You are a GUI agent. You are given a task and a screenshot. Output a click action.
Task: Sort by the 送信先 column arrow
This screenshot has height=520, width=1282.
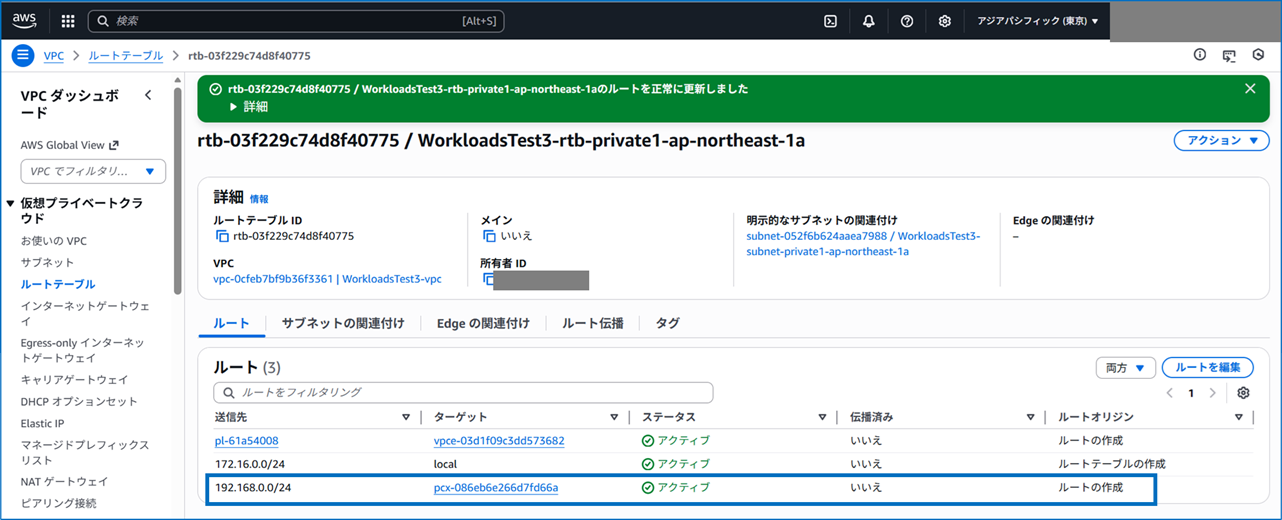click(x=406, y=417)
